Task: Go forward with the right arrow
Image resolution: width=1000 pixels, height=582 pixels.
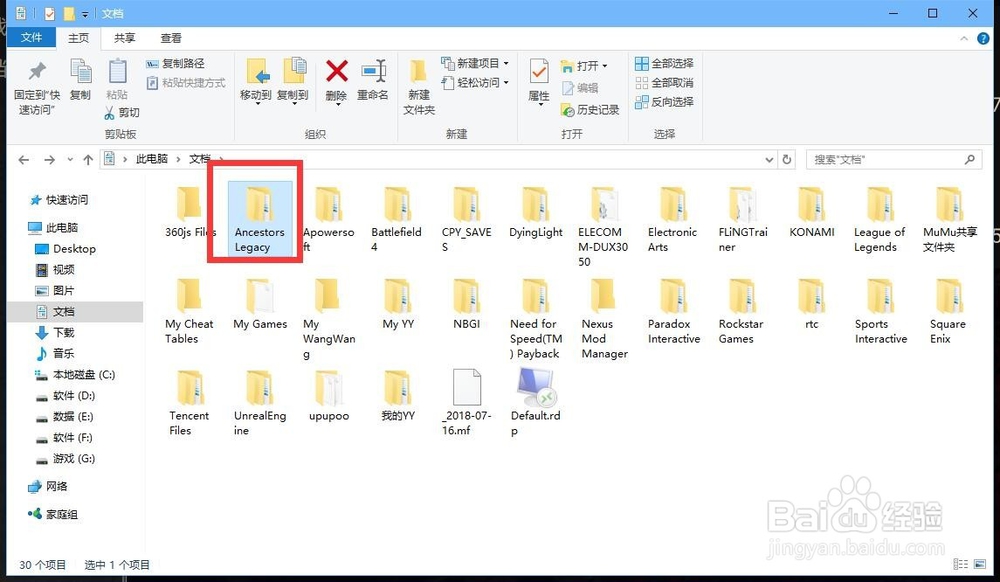Action: coord(49,159)
